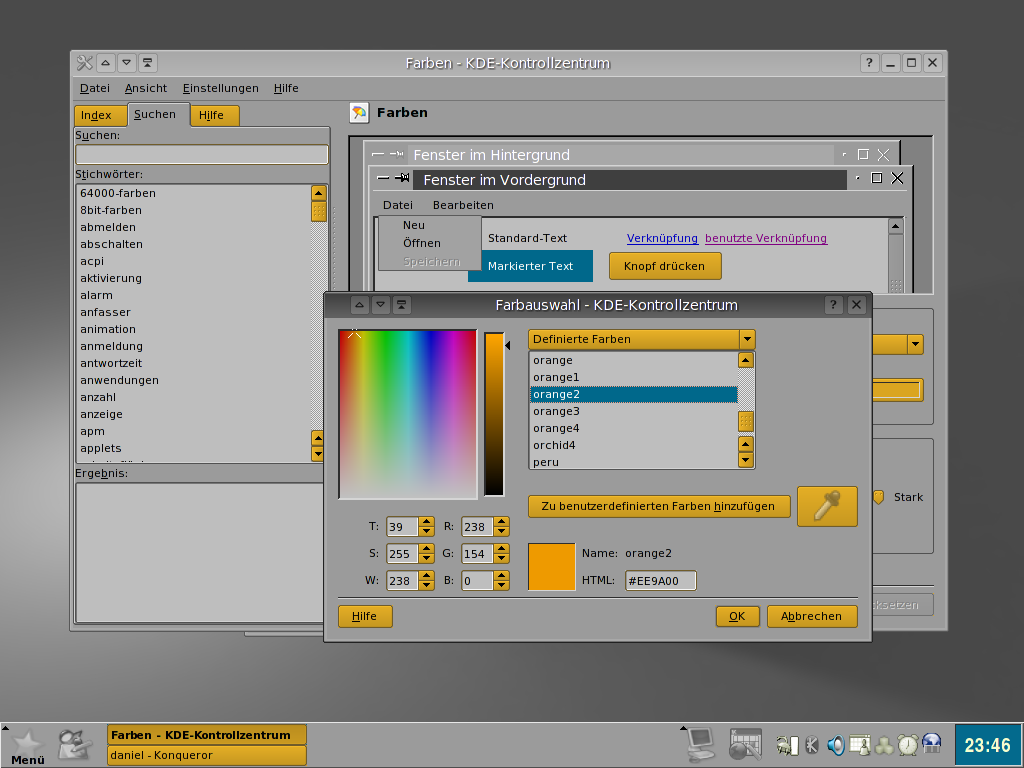Open the calendar search icon in the panel

tap(745, 744)
